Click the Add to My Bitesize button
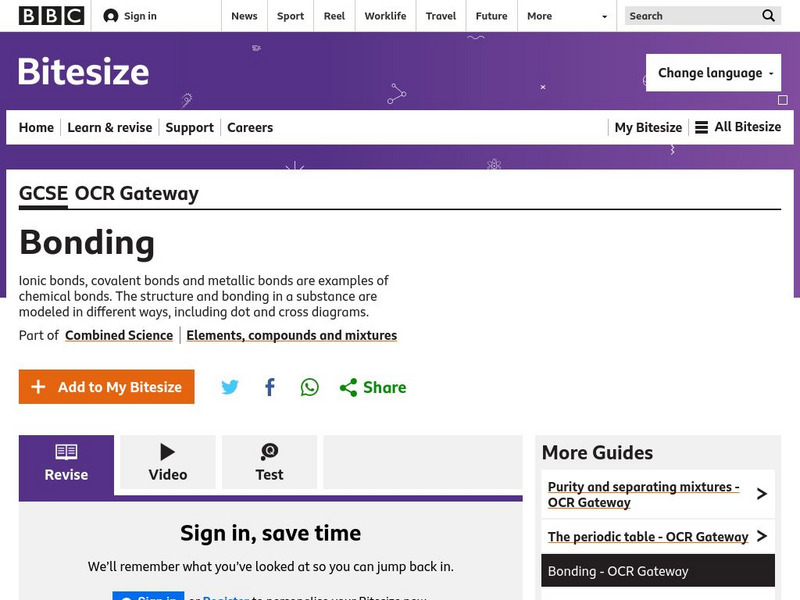The image size is (800, 600). 107,387
